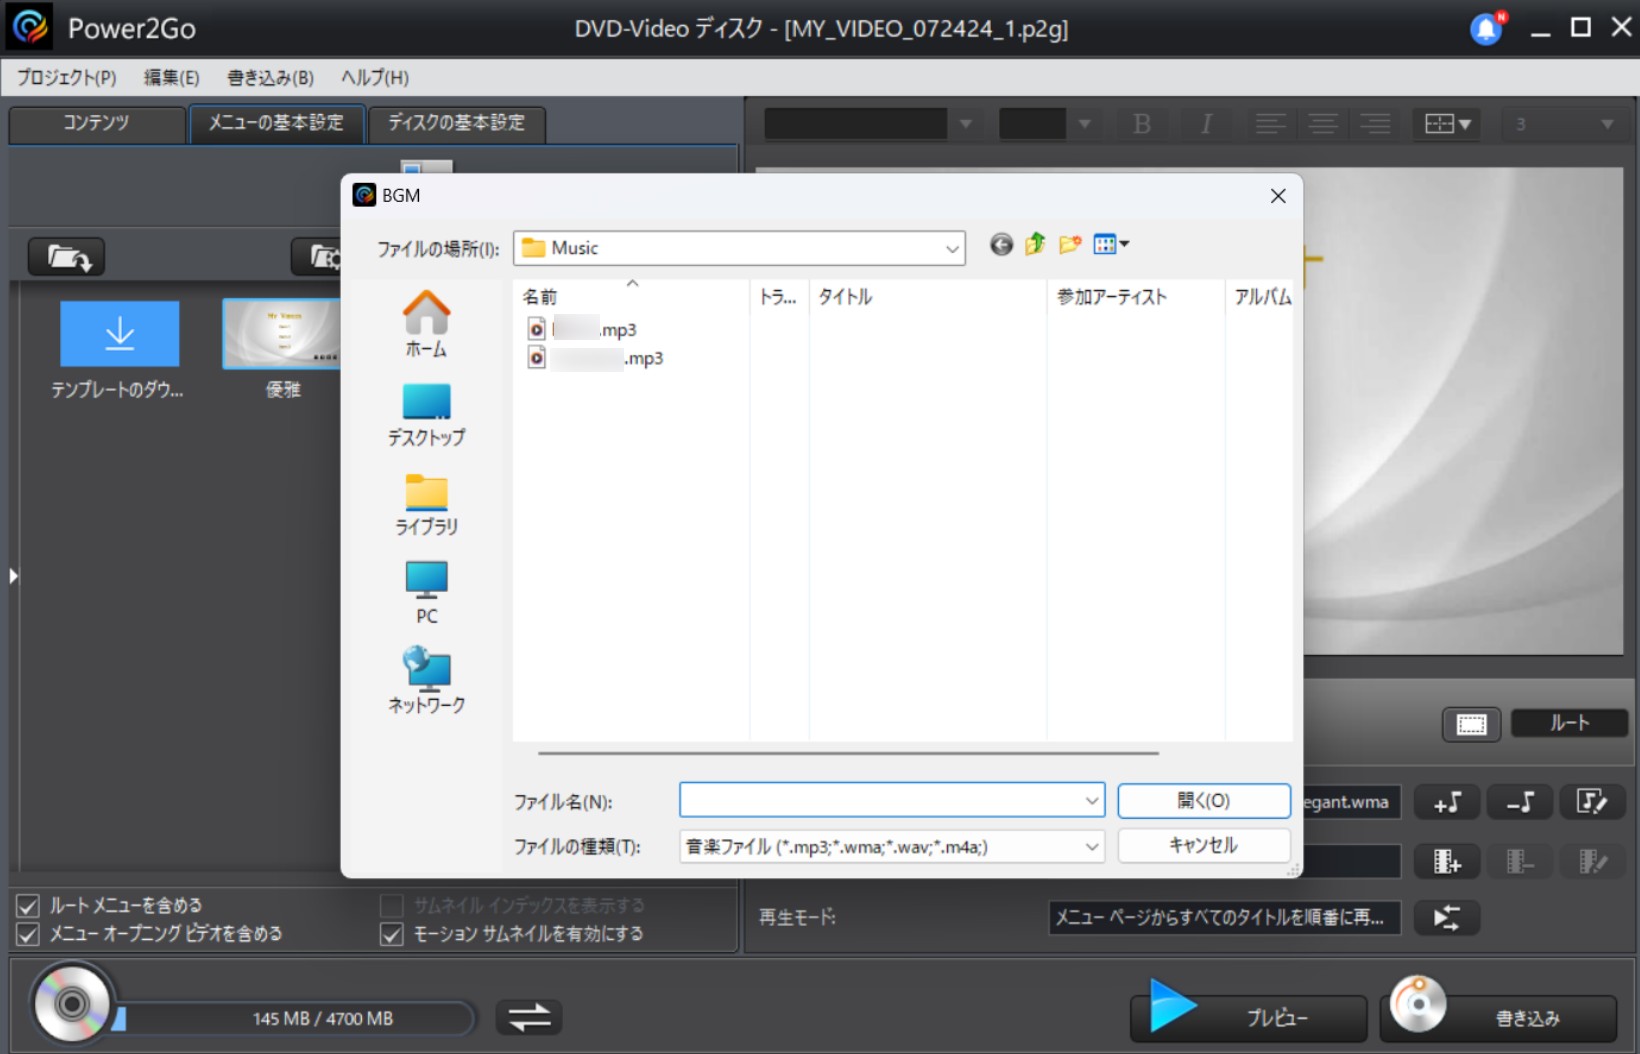Click the add background music icon
The height and width of the screenshot is (1054, 1640).
click(x=1447, y=802)
